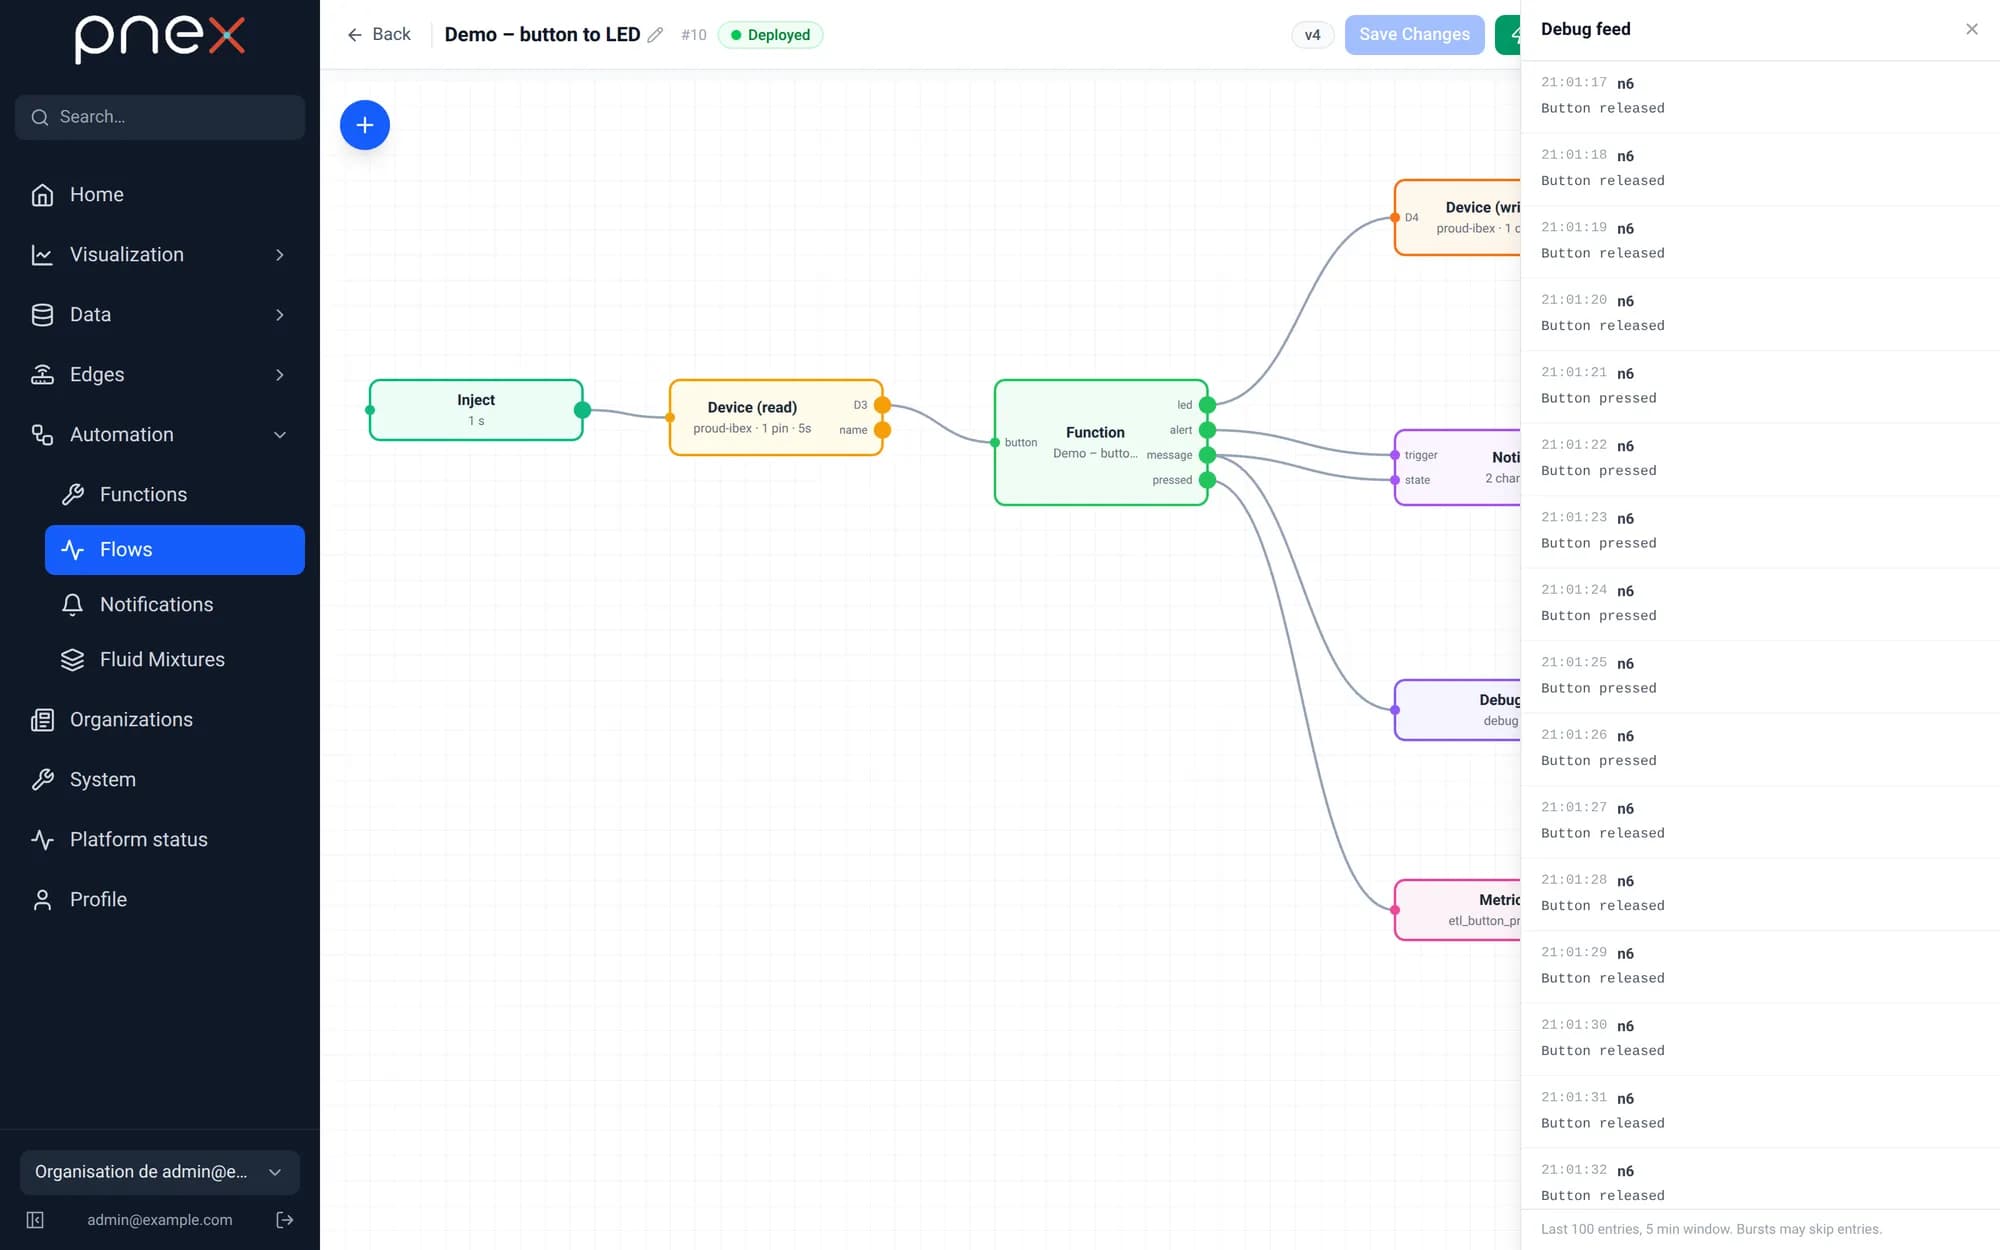Expand the Data submenu chevron
Screen dimensions: 2000x1250
[280, 315]
